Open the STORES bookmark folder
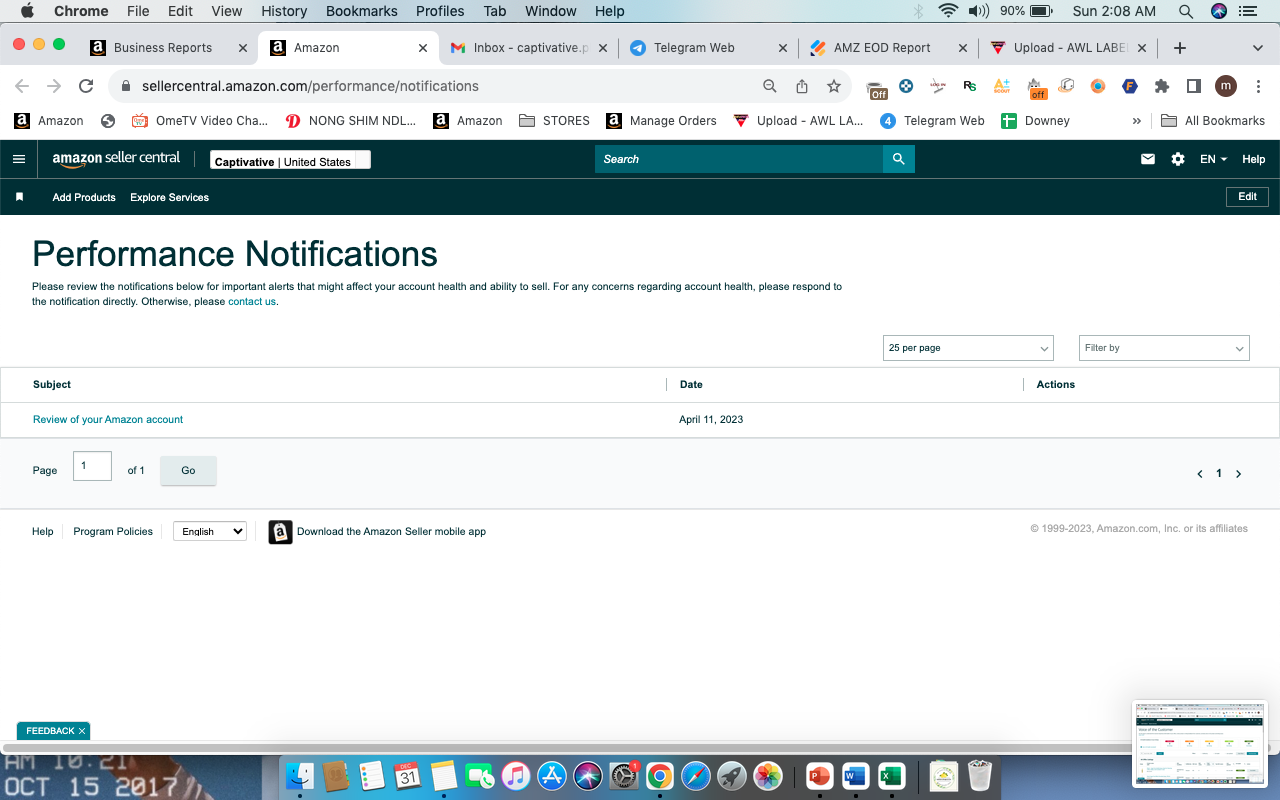 coord(555,121)
